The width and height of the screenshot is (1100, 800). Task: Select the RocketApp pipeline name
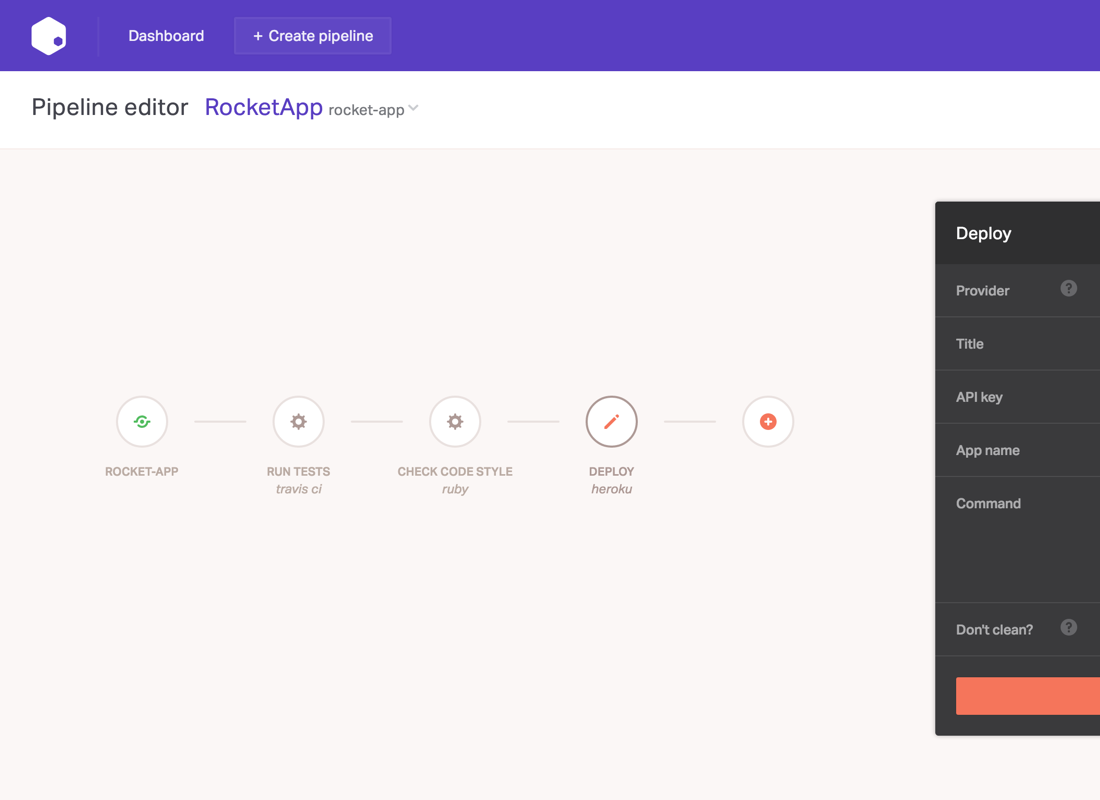click(x=263, y=107)
